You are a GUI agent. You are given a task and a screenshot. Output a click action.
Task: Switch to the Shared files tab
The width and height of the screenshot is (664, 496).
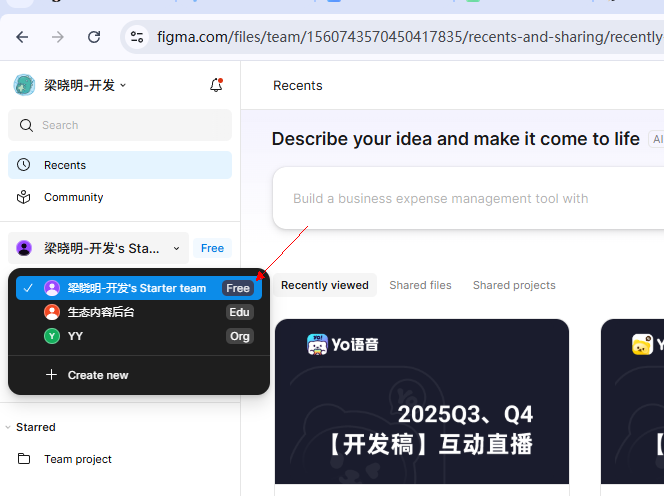pyautogui.click(x=420, y=285)
